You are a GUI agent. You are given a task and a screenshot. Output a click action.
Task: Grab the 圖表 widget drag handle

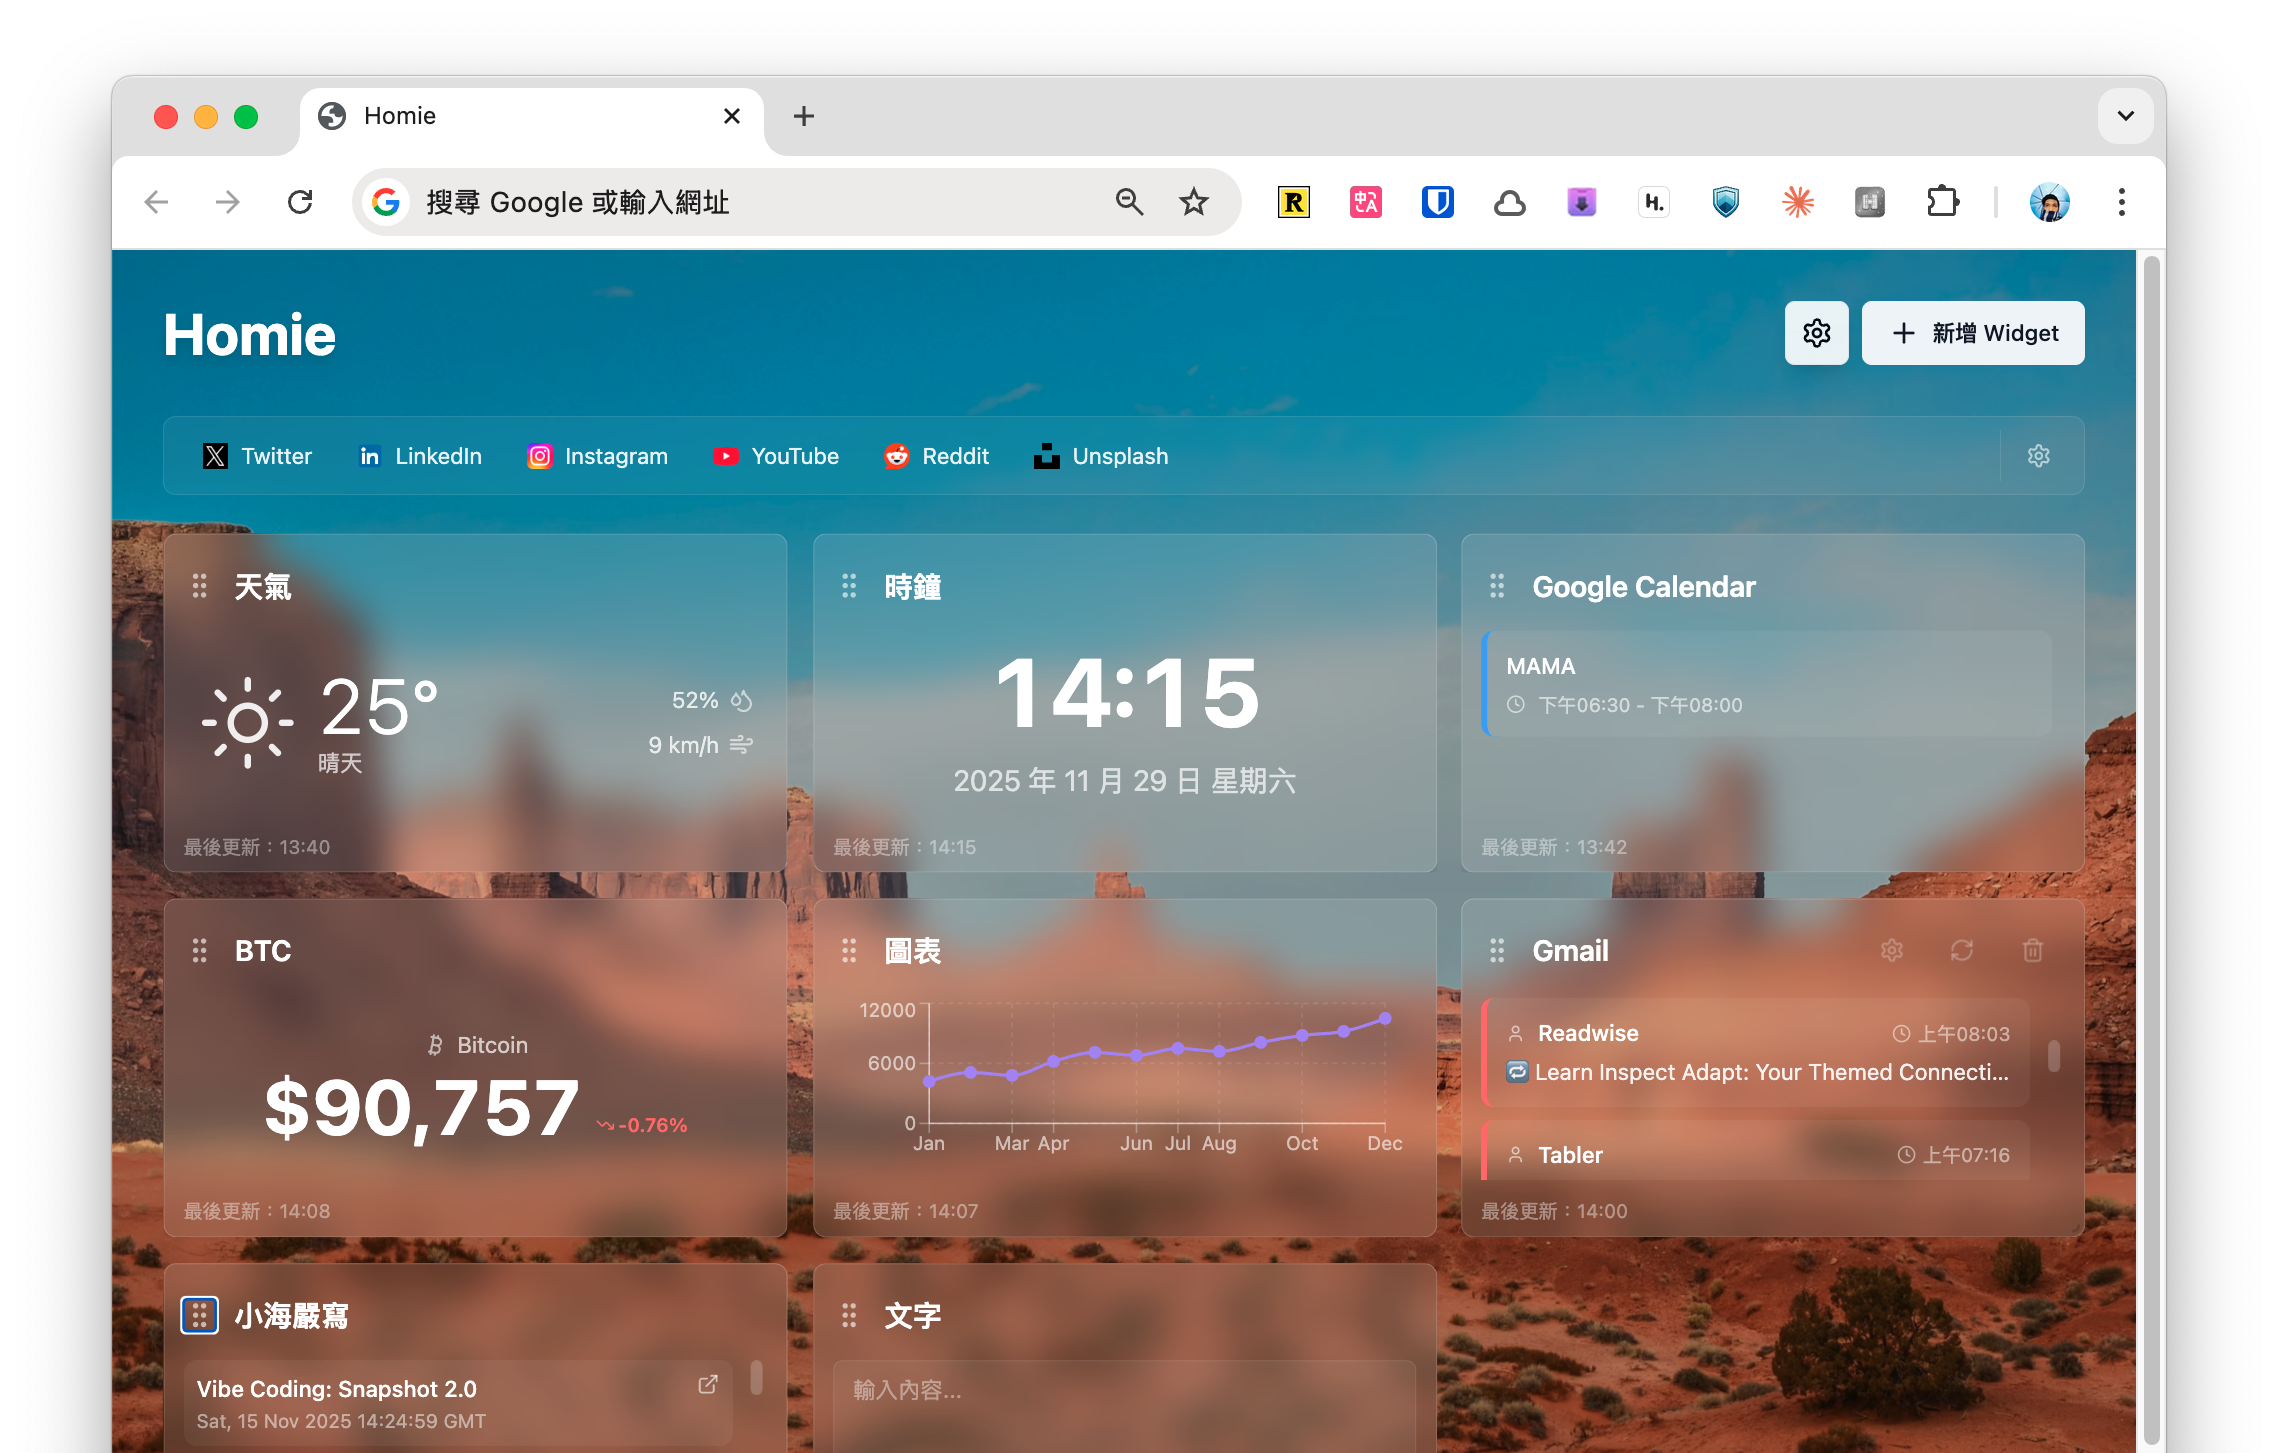(848, 950)
